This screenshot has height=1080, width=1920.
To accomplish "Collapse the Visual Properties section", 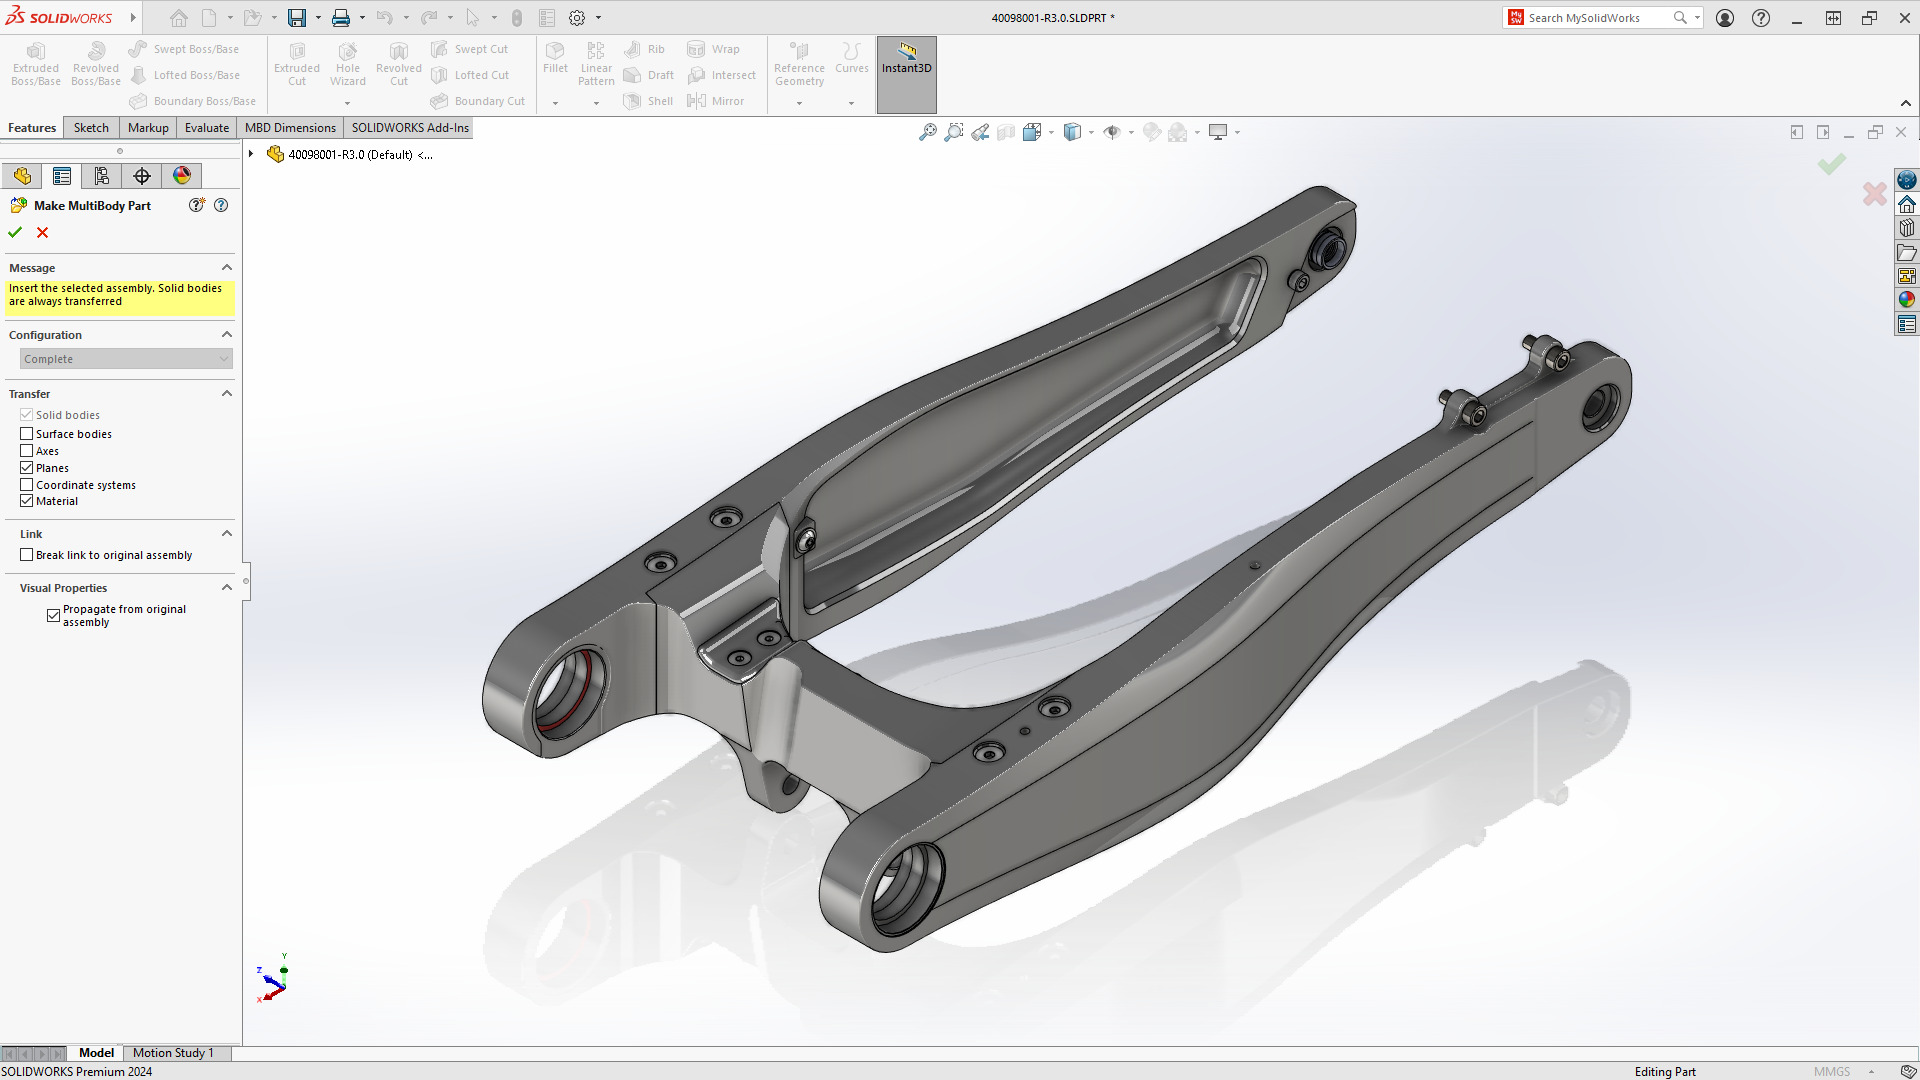I will 227,587.
